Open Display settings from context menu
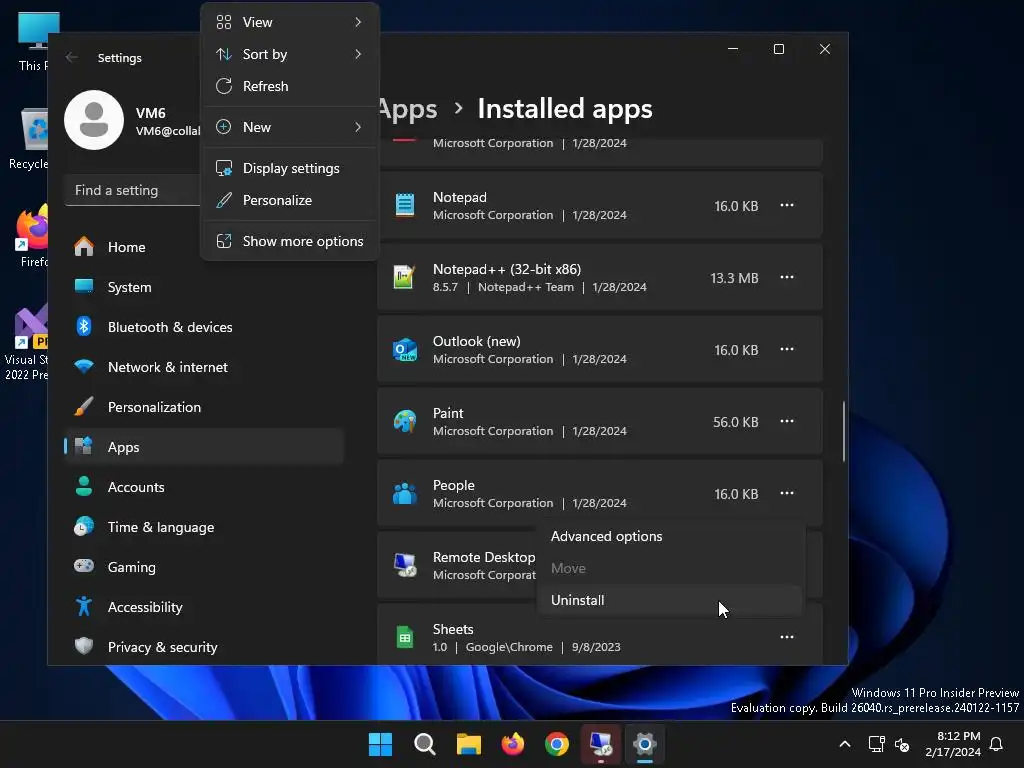Screen dimensions: 1024x768 point(289,168)
